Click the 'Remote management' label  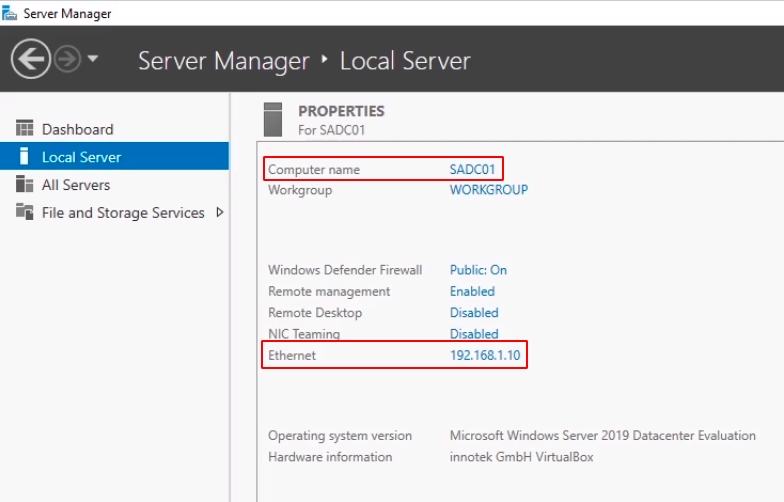point(329,292)
